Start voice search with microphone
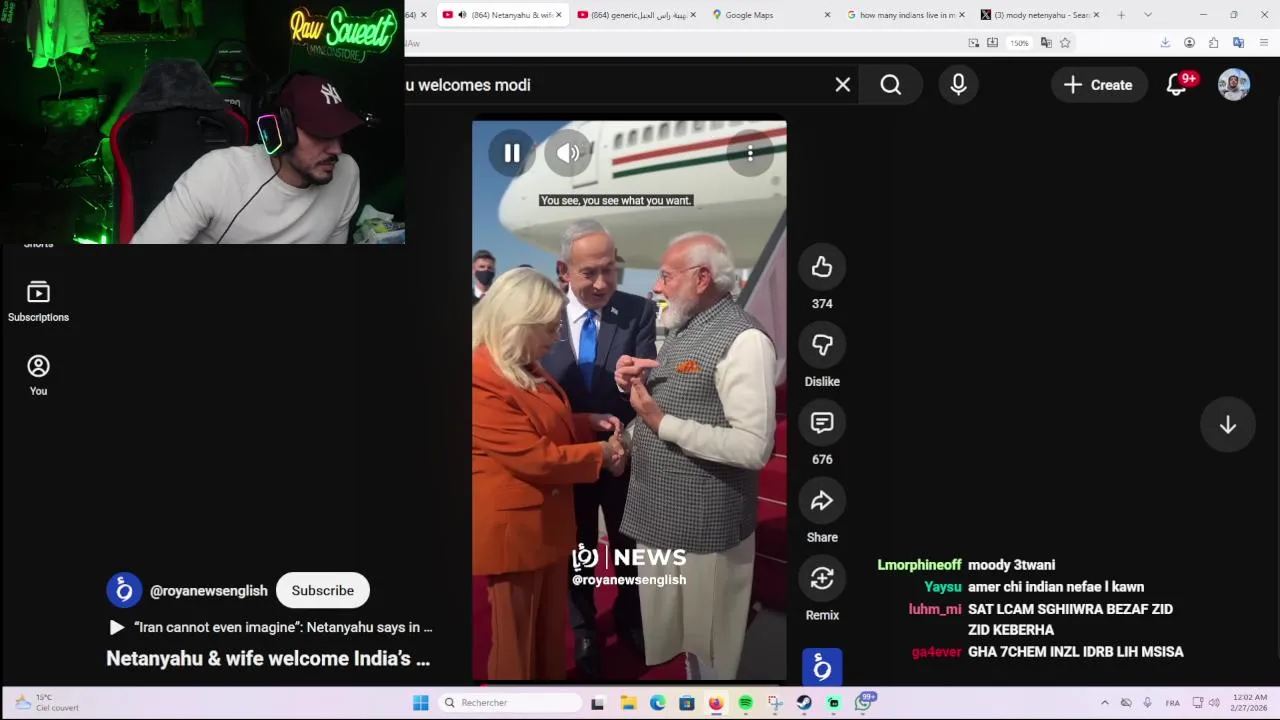Screen dimensions: 1280x720 pos(958,85)
